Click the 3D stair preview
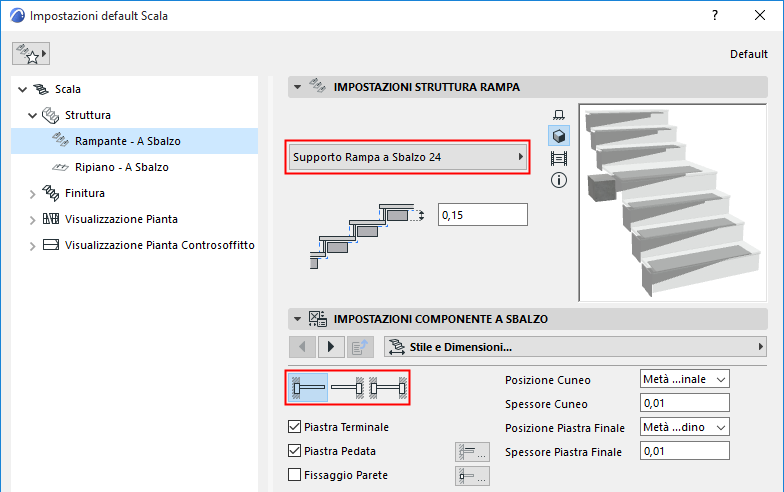The image size is (784, 492). pyautogui.click(x=672, y=202)
